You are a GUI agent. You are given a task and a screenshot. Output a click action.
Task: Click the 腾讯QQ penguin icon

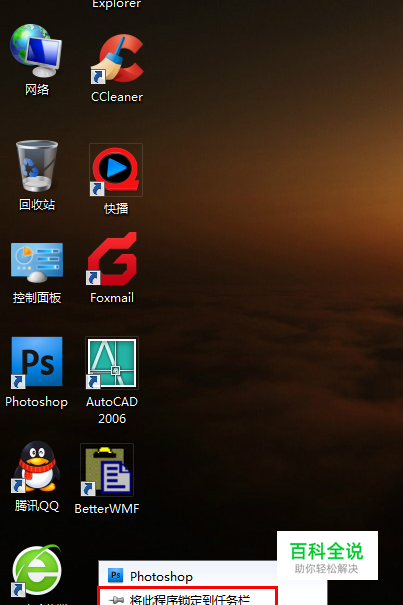coord(37,467)
